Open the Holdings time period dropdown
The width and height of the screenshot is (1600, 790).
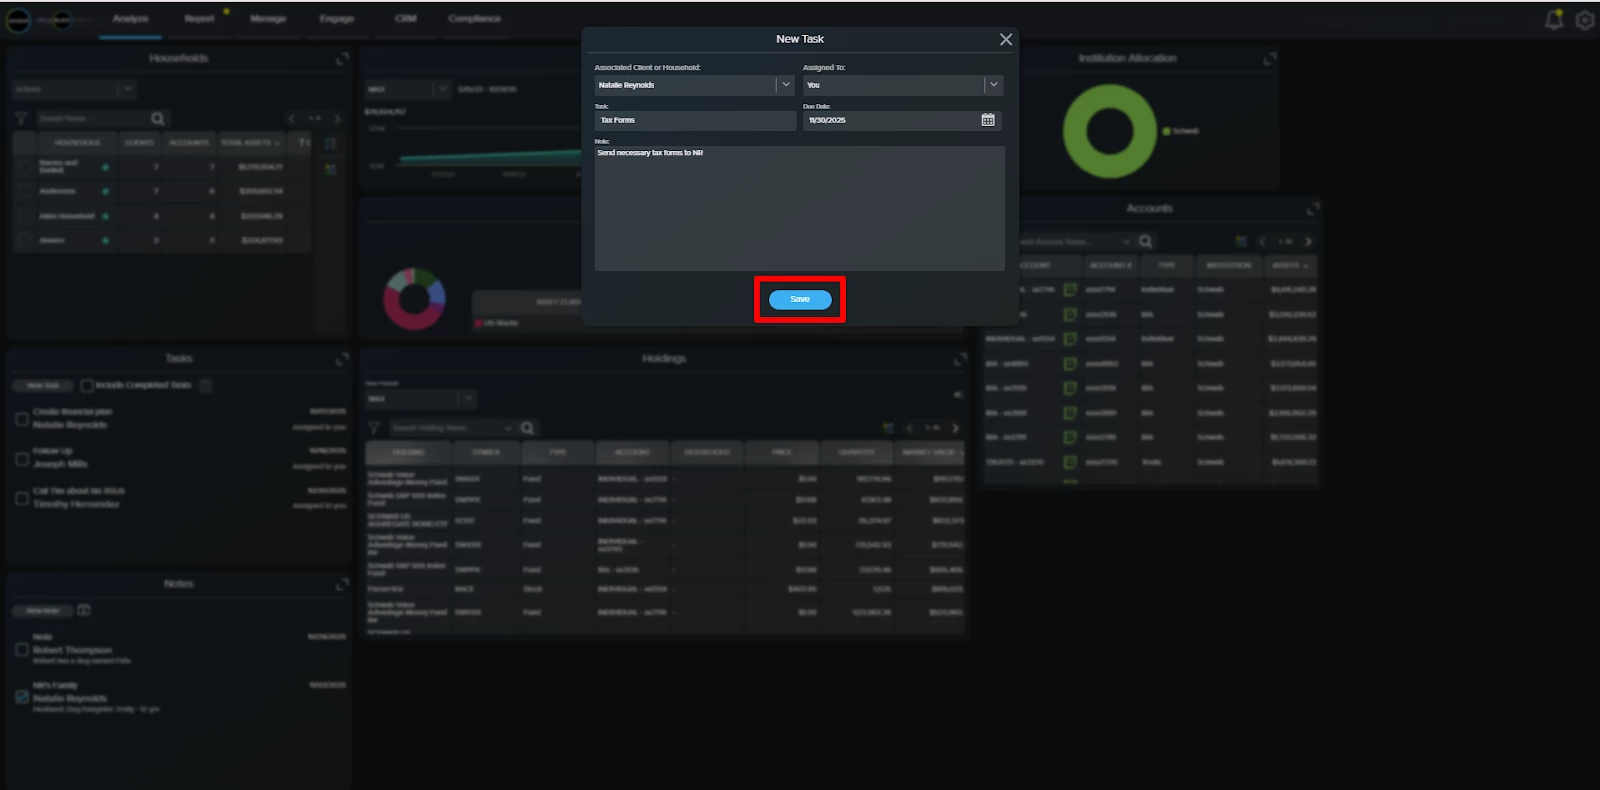(x=420, y=399)
